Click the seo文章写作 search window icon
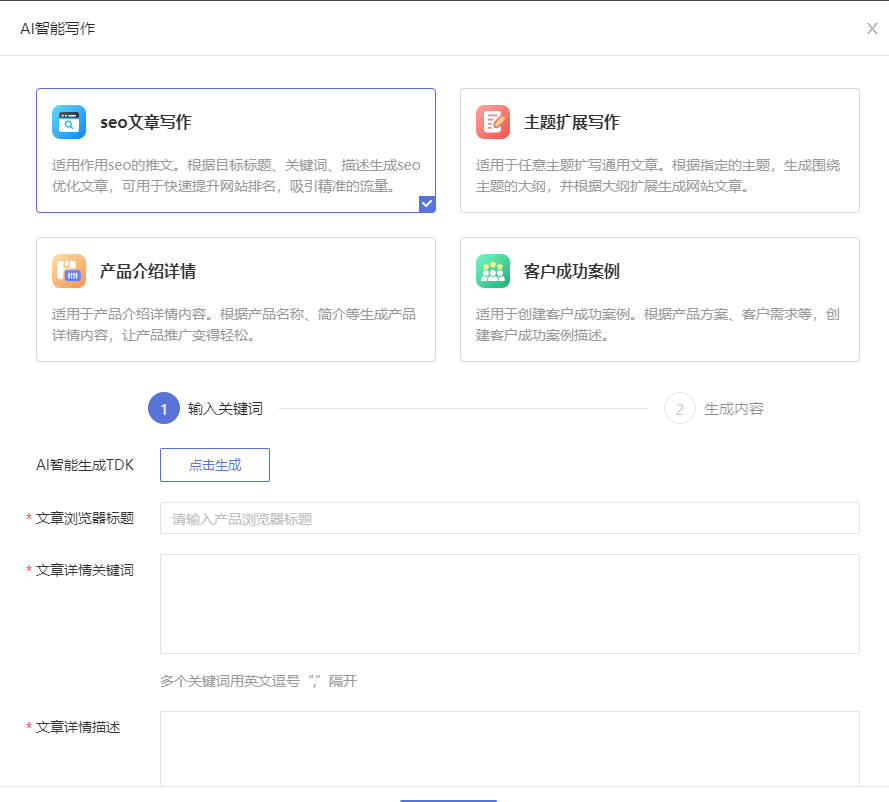Viewport: 889px width, 802px height. coord(69,122)
